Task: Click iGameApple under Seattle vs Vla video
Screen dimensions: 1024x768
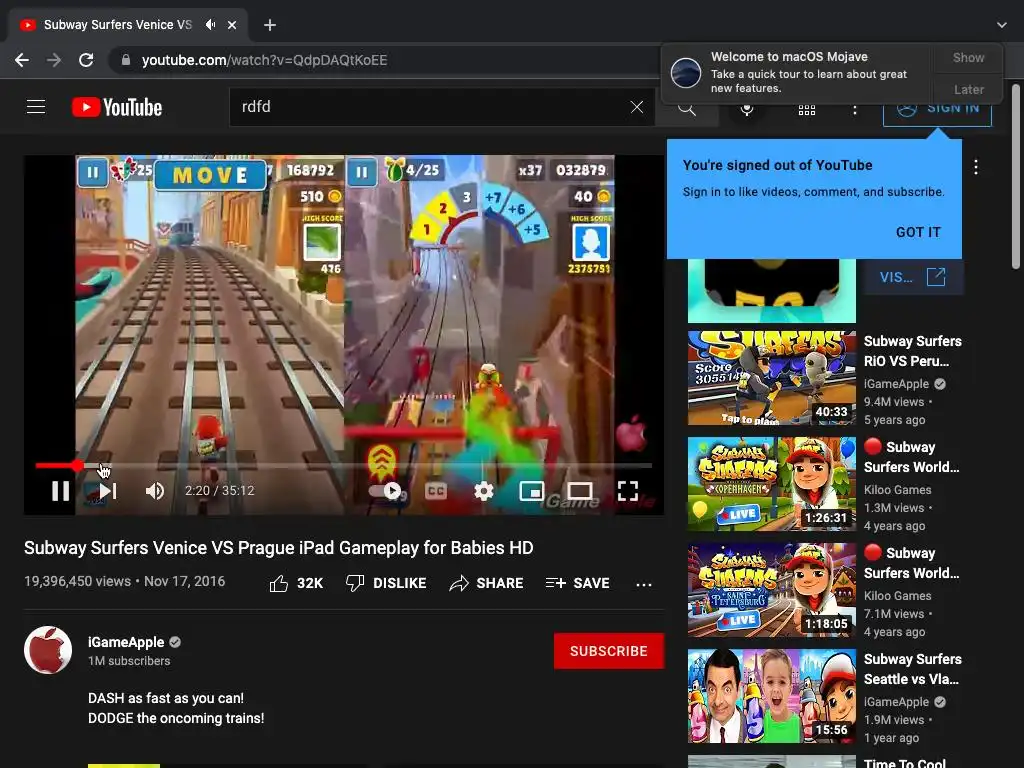Action: click(x=896, y=702)
